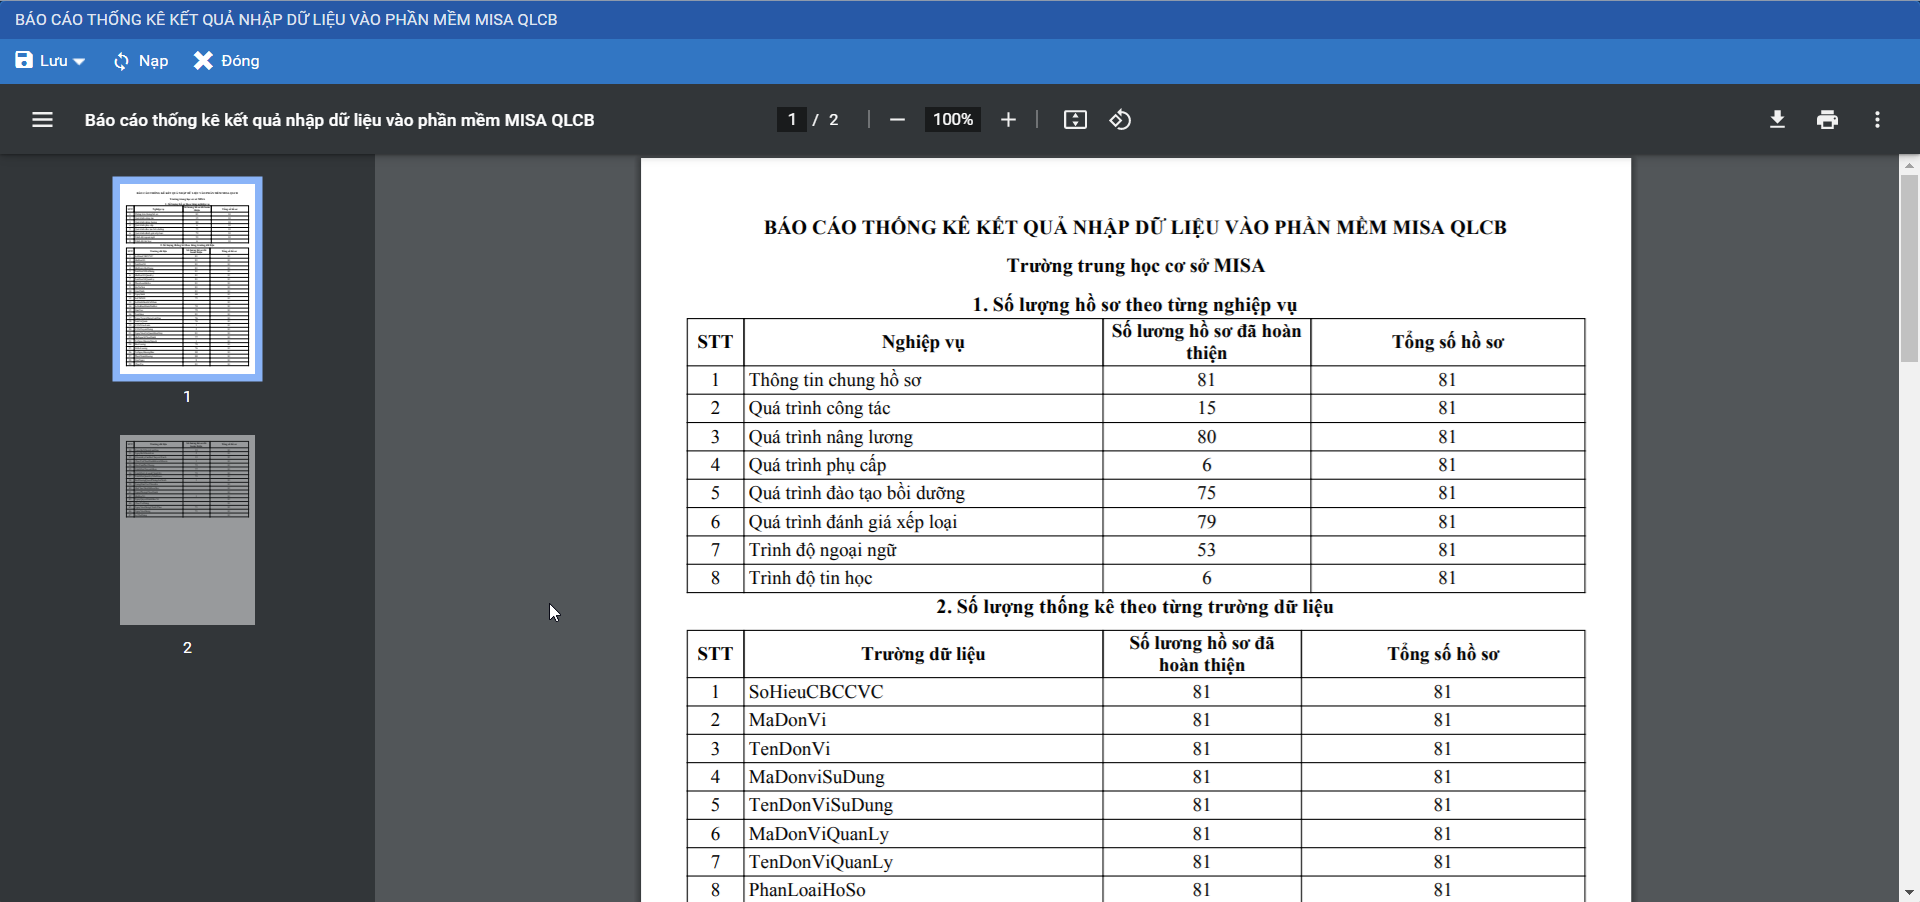Print the report using printer icon

point(1827,120)
